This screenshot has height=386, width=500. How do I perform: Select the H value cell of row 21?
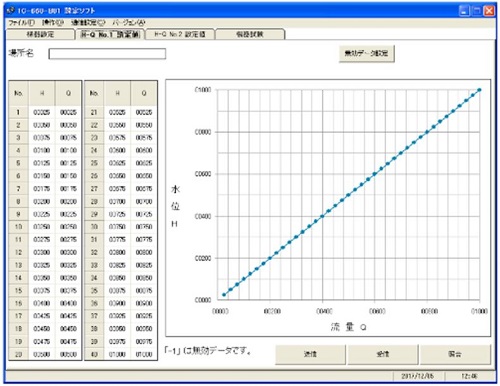click(x=117, y=112)
